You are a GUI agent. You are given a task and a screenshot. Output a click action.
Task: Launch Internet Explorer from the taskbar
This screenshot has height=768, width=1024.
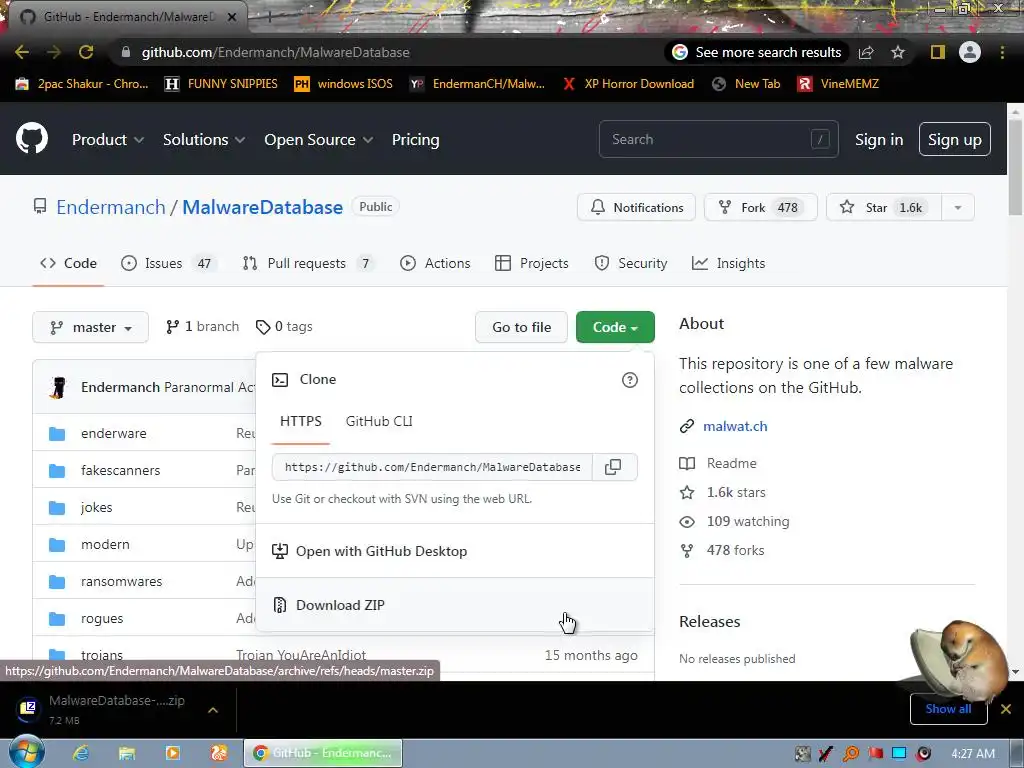tap(81, 753)
